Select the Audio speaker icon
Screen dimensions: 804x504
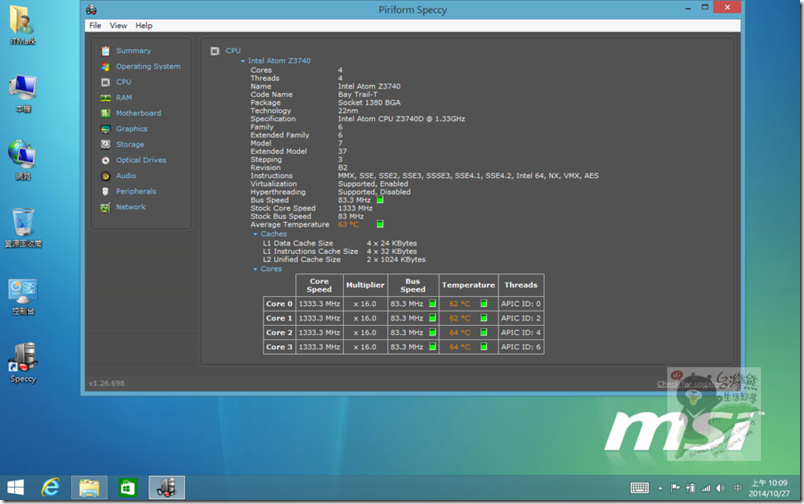(106, 176)
